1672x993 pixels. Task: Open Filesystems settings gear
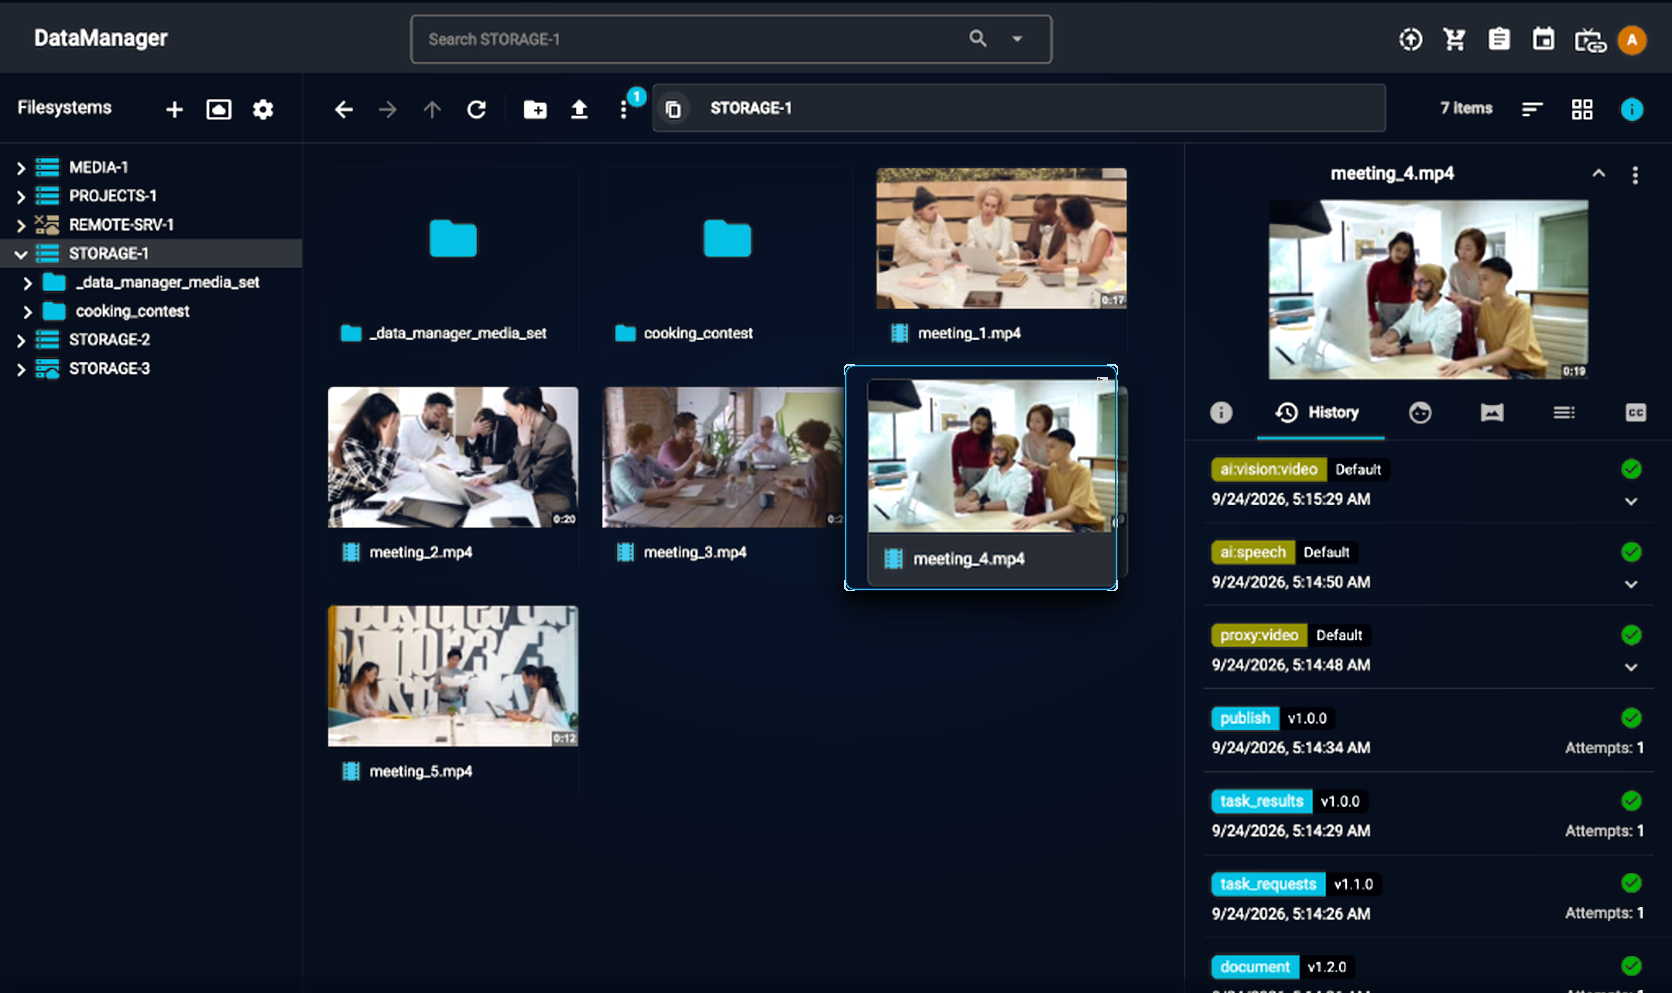[x=263, y=109]
